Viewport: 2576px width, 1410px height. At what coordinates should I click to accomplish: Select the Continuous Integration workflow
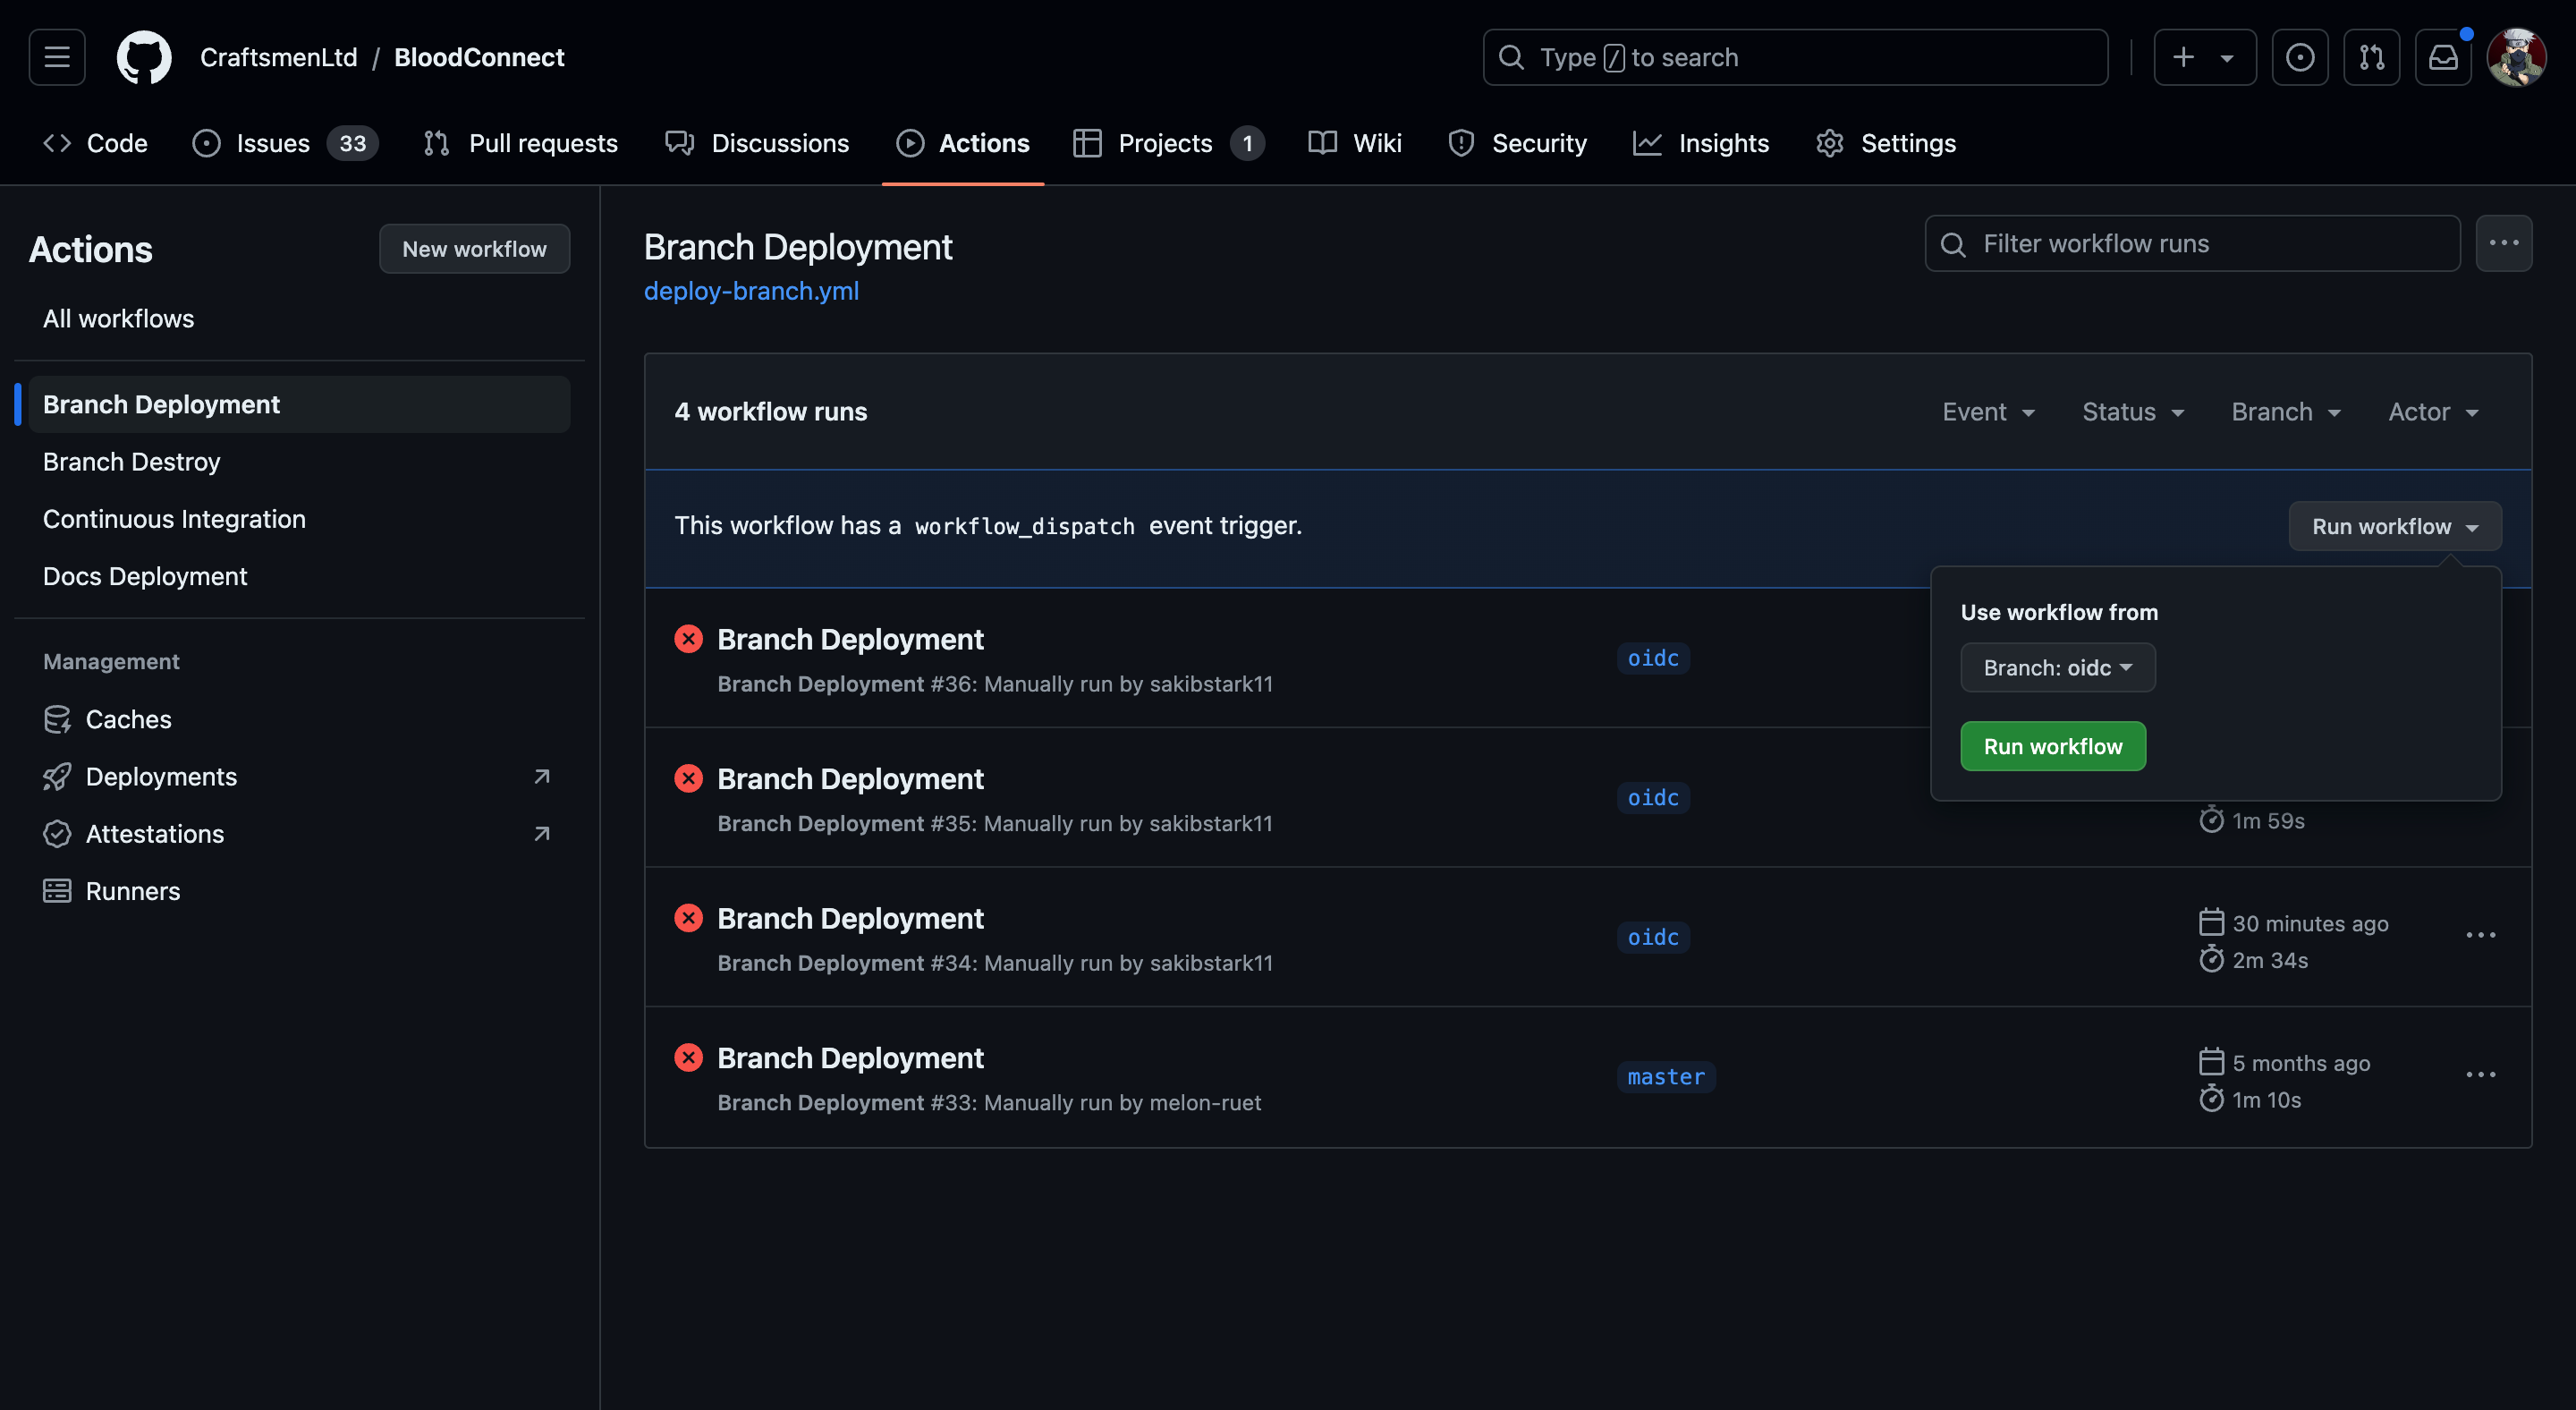[300, 518]
